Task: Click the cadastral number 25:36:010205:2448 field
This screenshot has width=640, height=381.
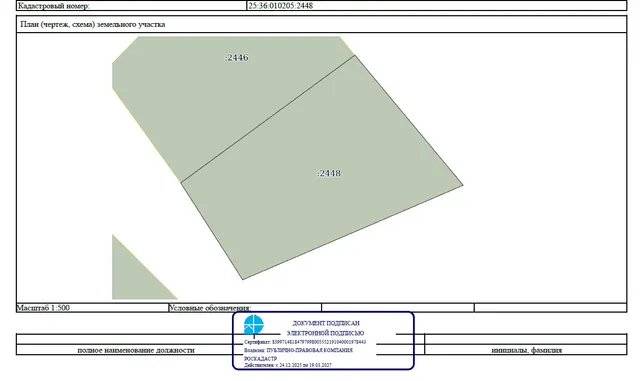Action: [437, 6]
